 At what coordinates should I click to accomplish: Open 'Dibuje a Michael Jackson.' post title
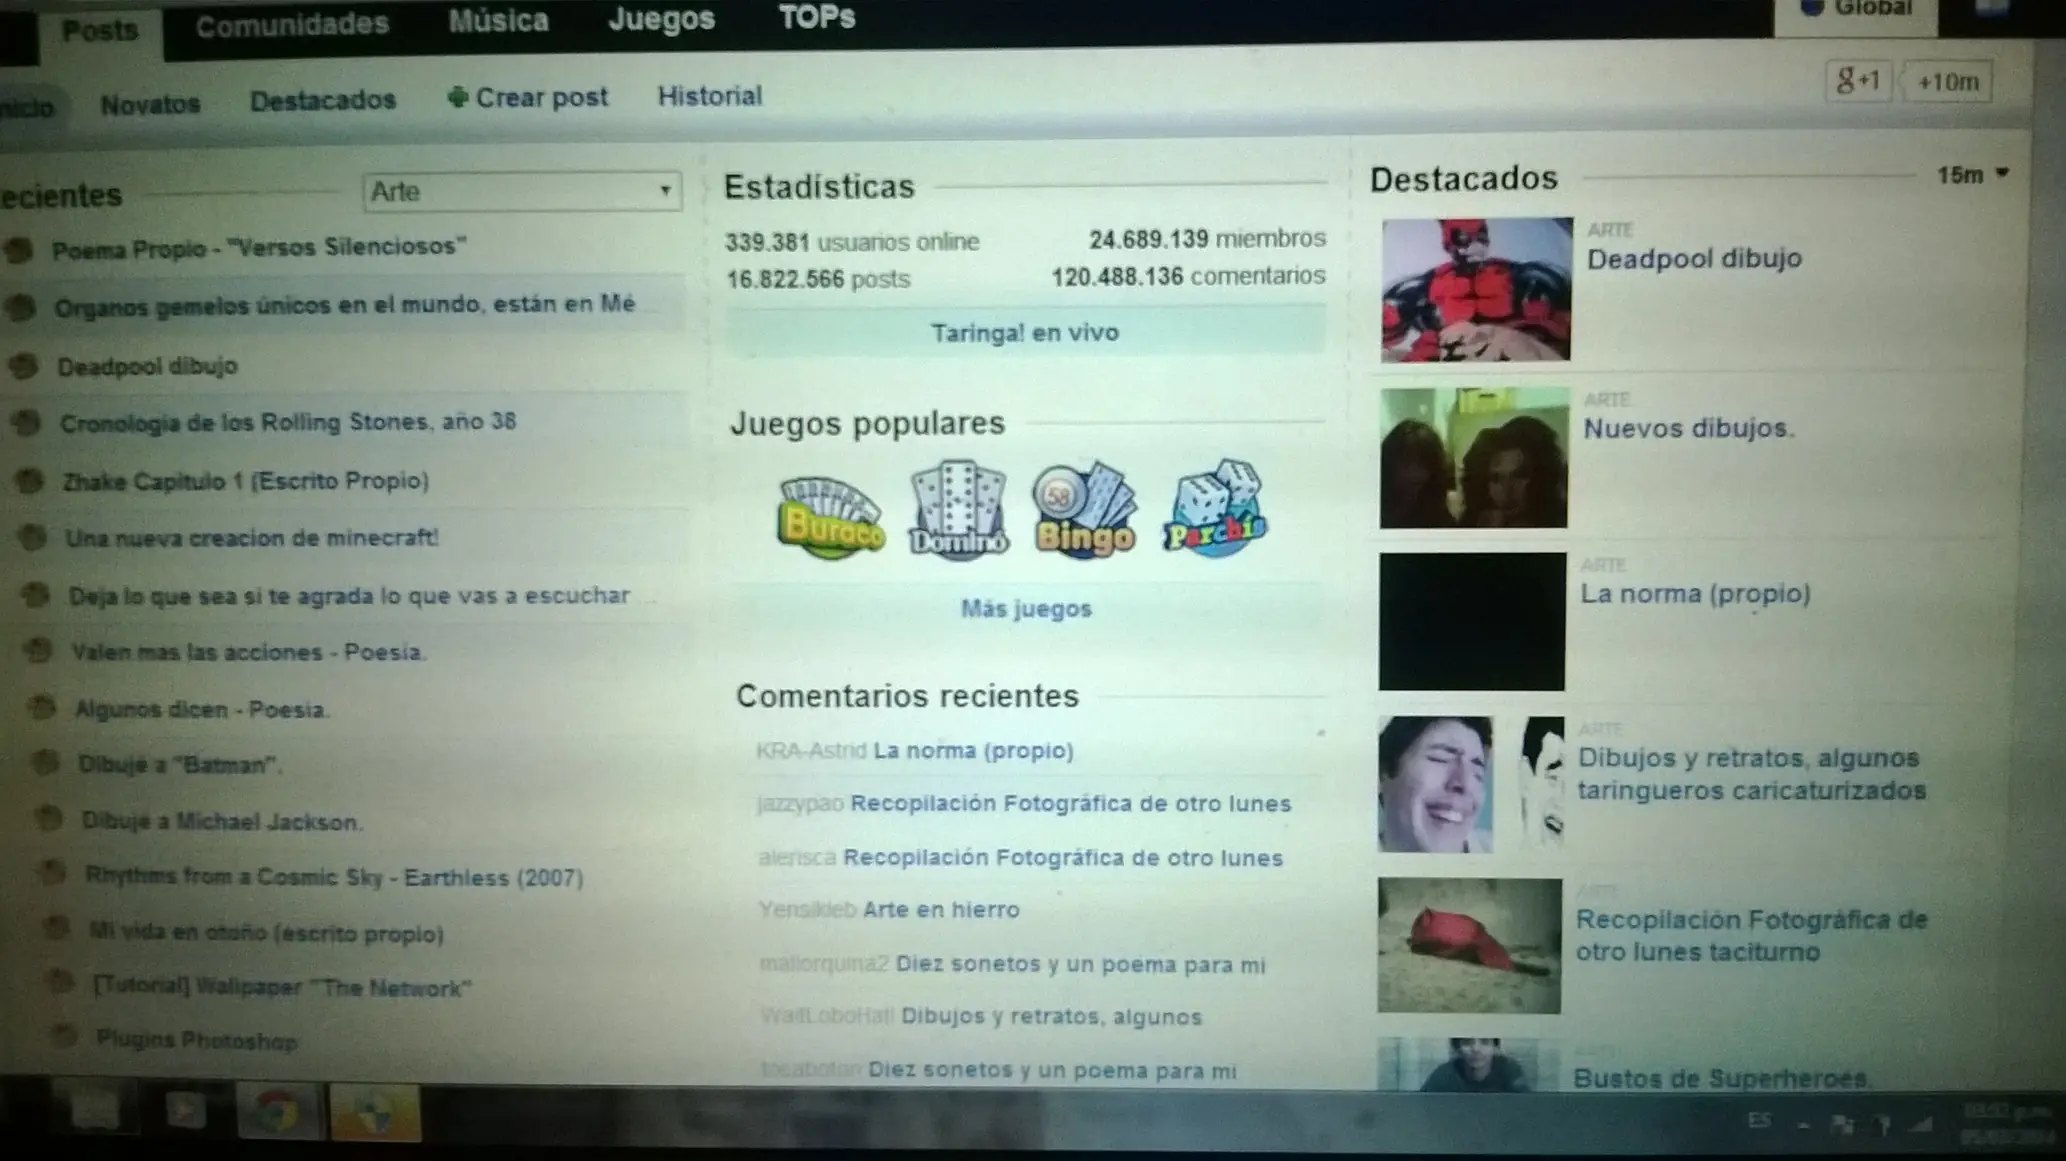[x=222, y=821]
